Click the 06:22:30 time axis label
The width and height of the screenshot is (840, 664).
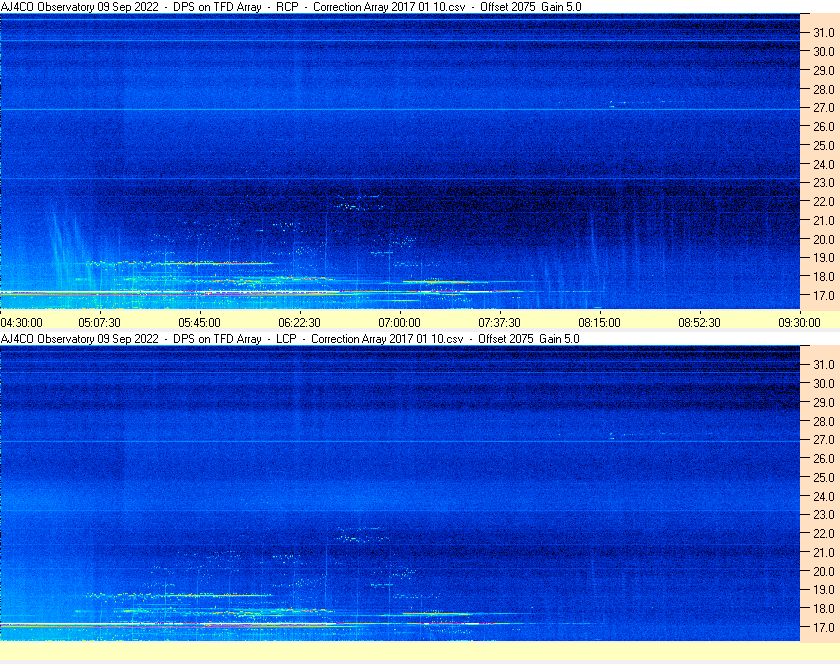[x=299, y=323]
